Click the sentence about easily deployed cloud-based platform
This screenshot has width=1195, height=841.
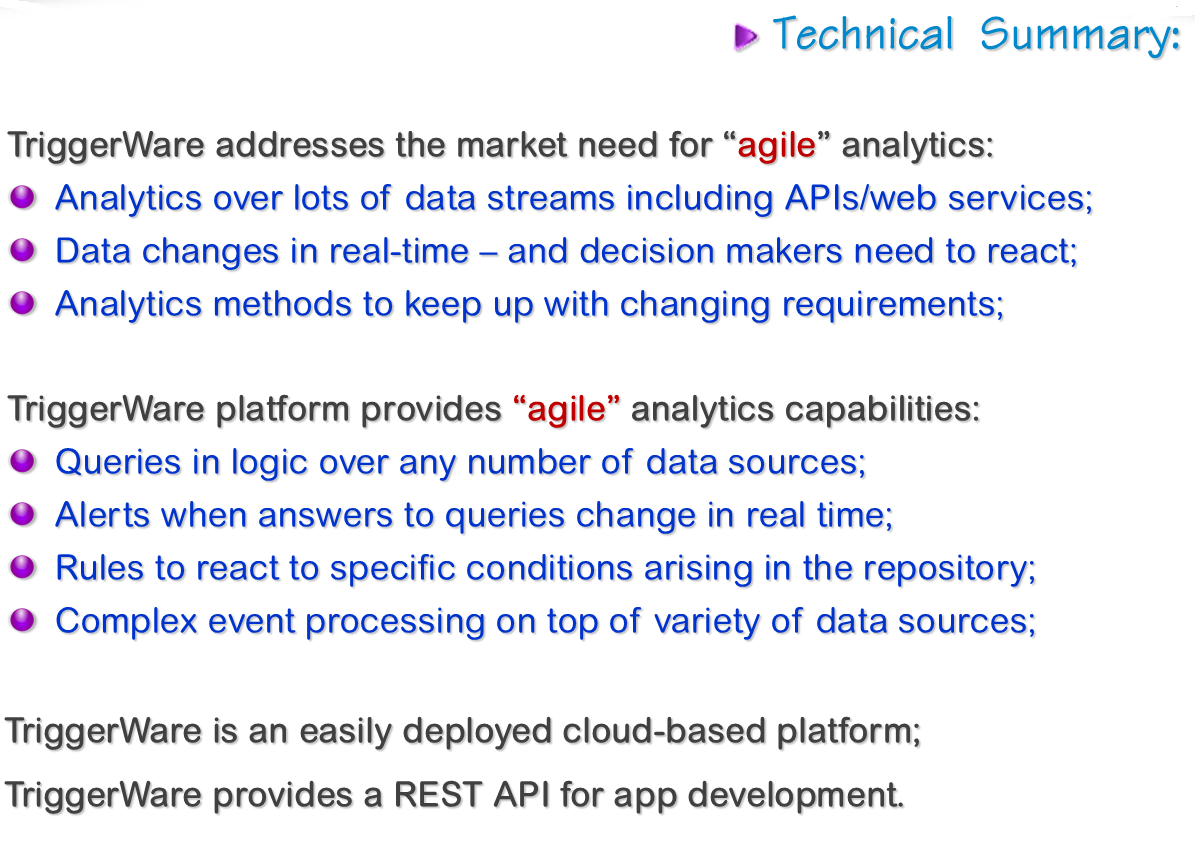click(x=463, y=732)
